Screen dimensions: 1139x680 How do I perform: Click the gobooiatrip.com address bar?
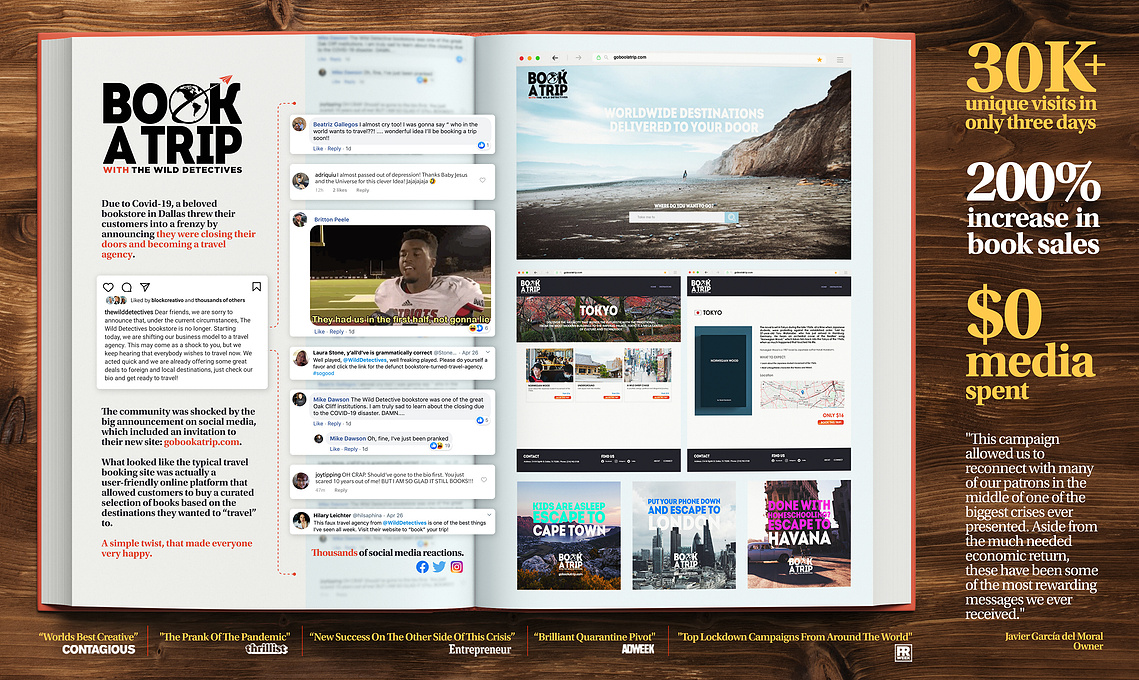[x=708, y=57]
